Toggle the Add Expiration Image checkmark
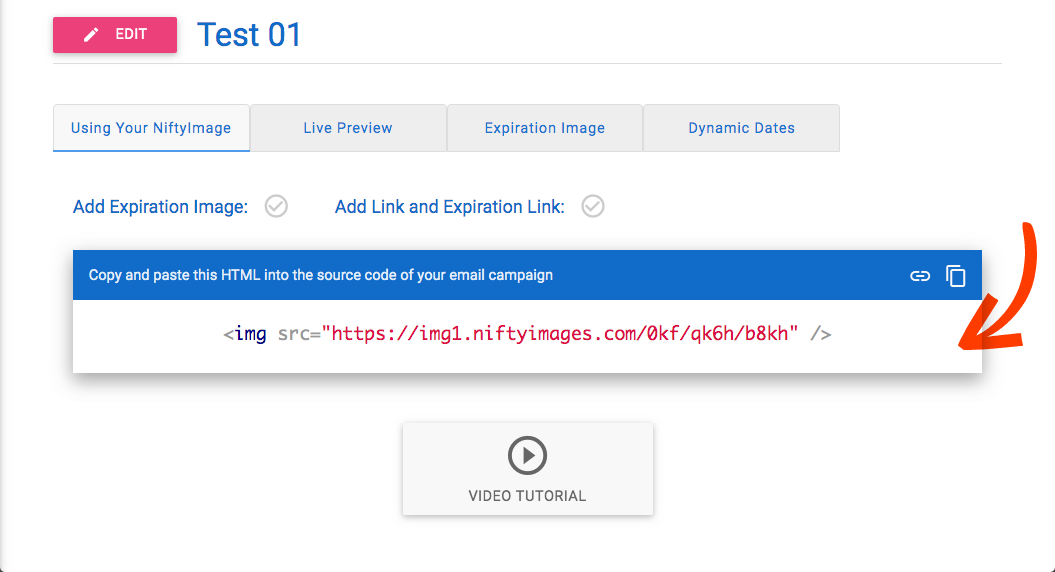The width and height of the screenshot is (1055, 572). click(276, 206)
